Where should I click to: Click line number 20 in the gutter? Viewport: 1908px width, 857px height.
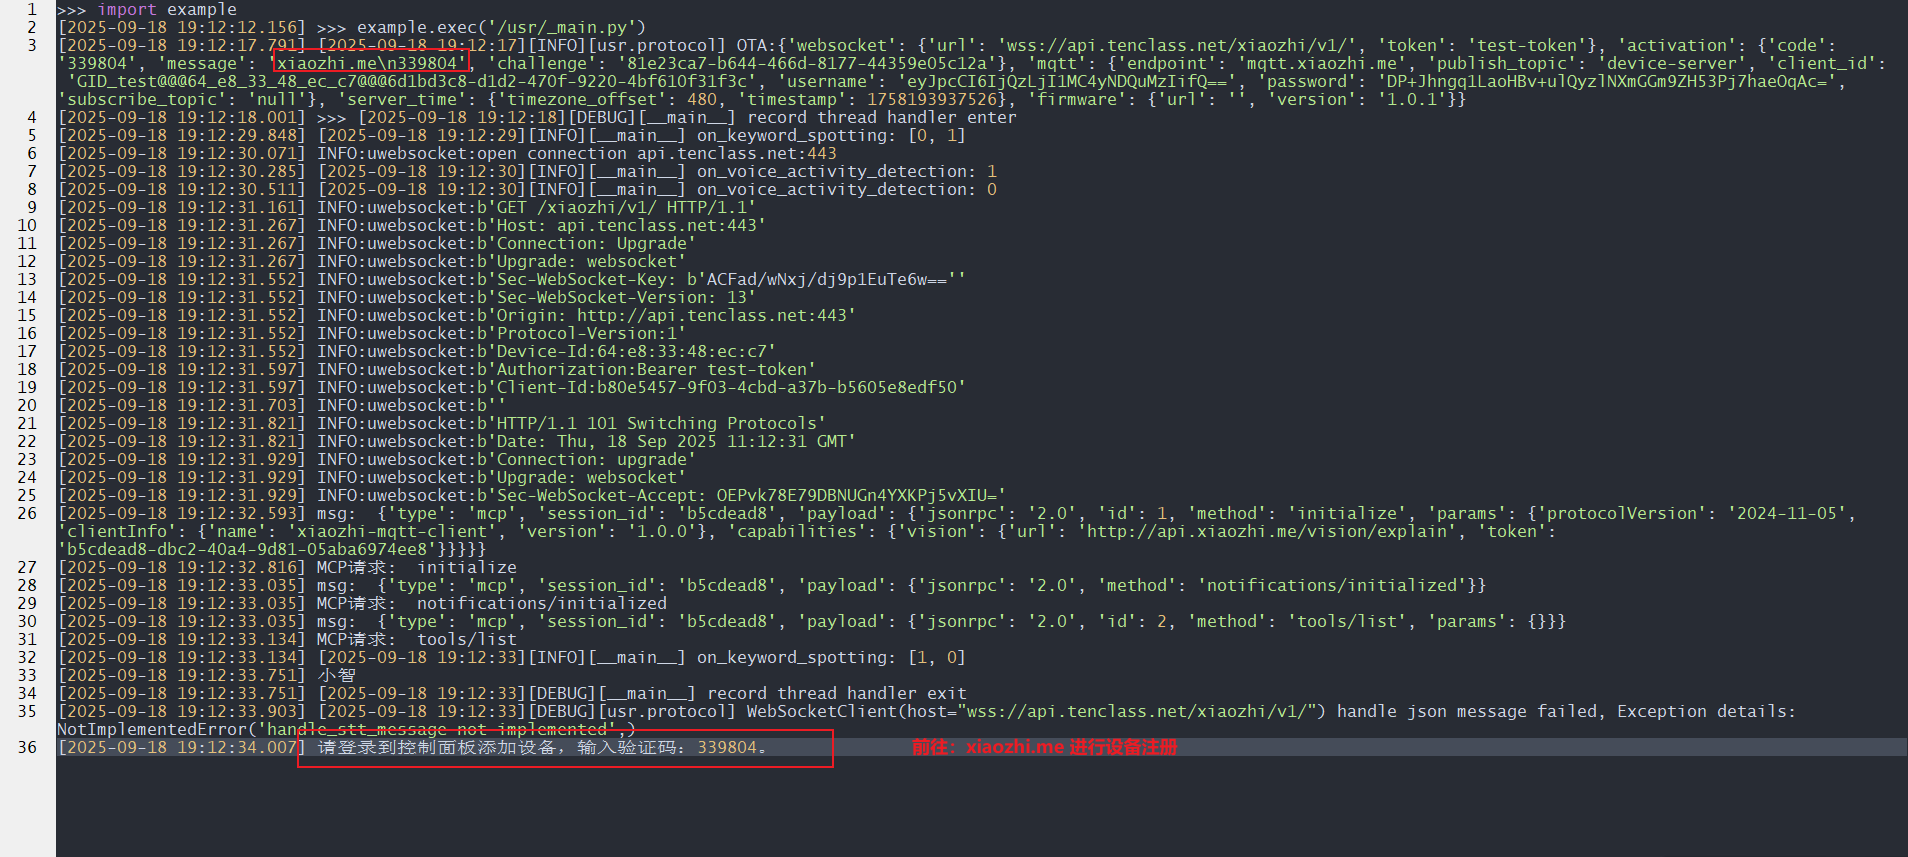pyautogui.click(x=27, y=405)
